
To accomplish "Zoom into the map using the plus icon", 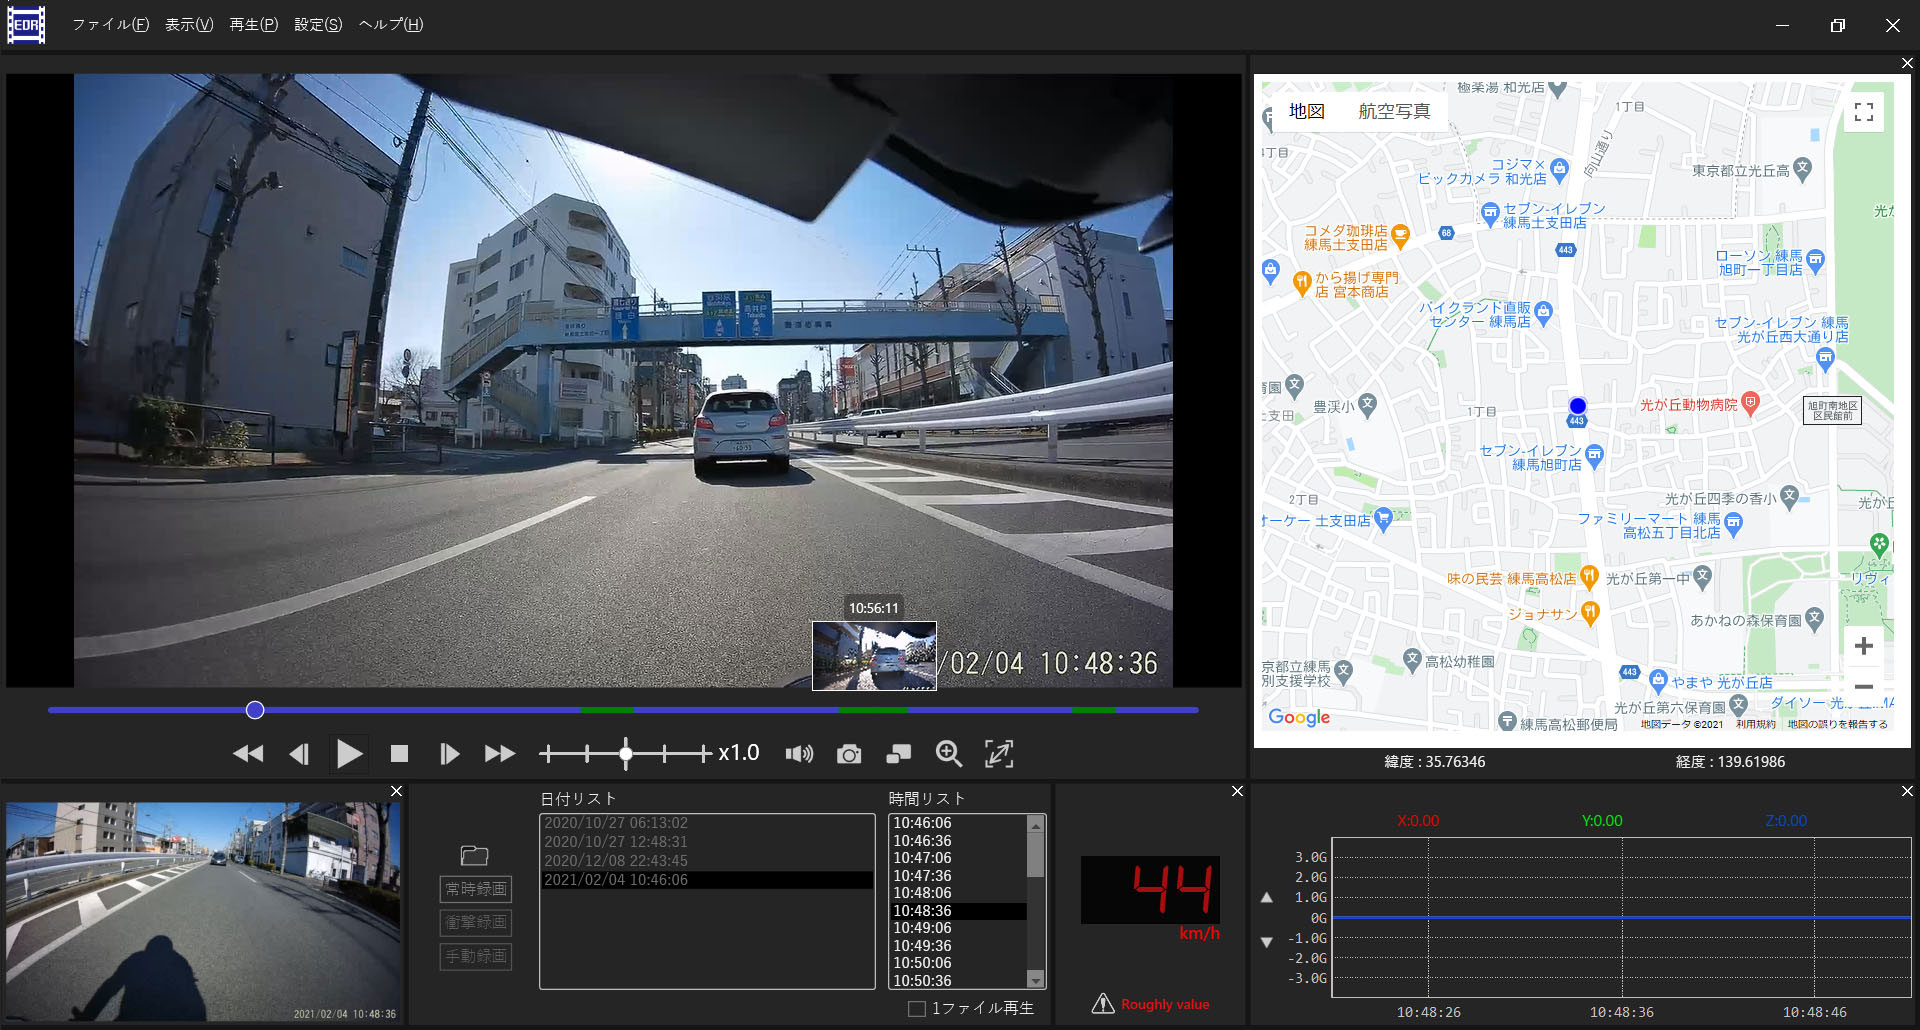I will pos(1864,646).
